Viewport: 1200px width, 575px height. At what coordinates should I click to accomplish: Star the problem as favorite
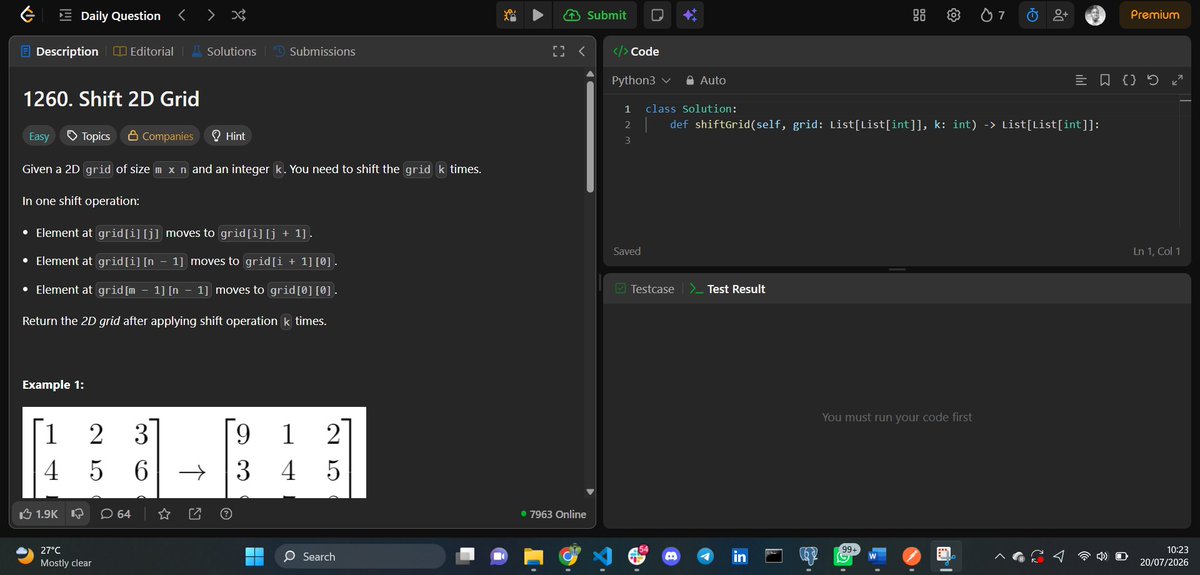164,514
